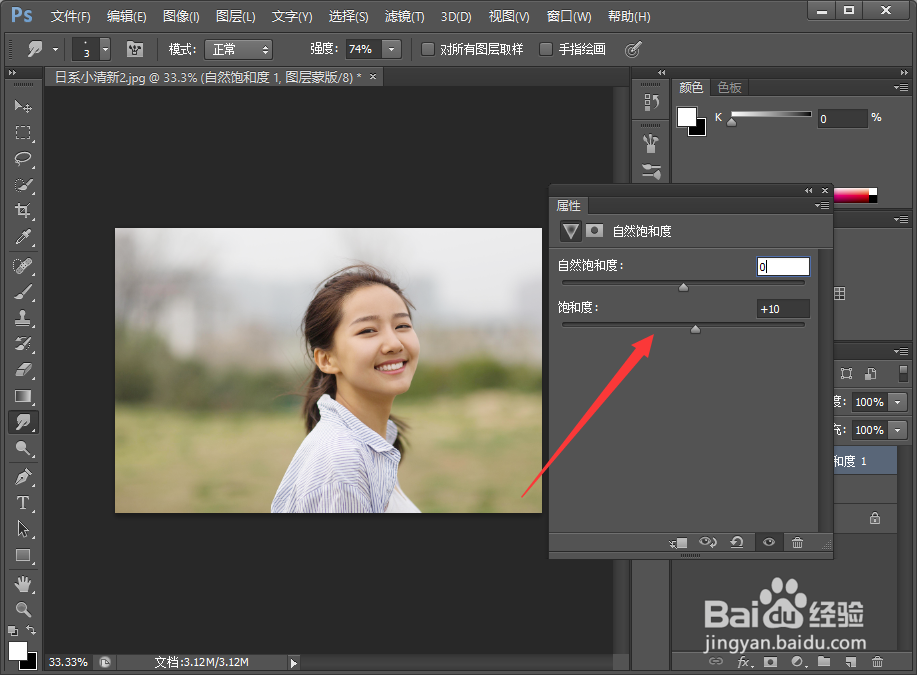Reset adjustment to defaults in Properties
Screen dimensions: 917x675
coord(737,543)
